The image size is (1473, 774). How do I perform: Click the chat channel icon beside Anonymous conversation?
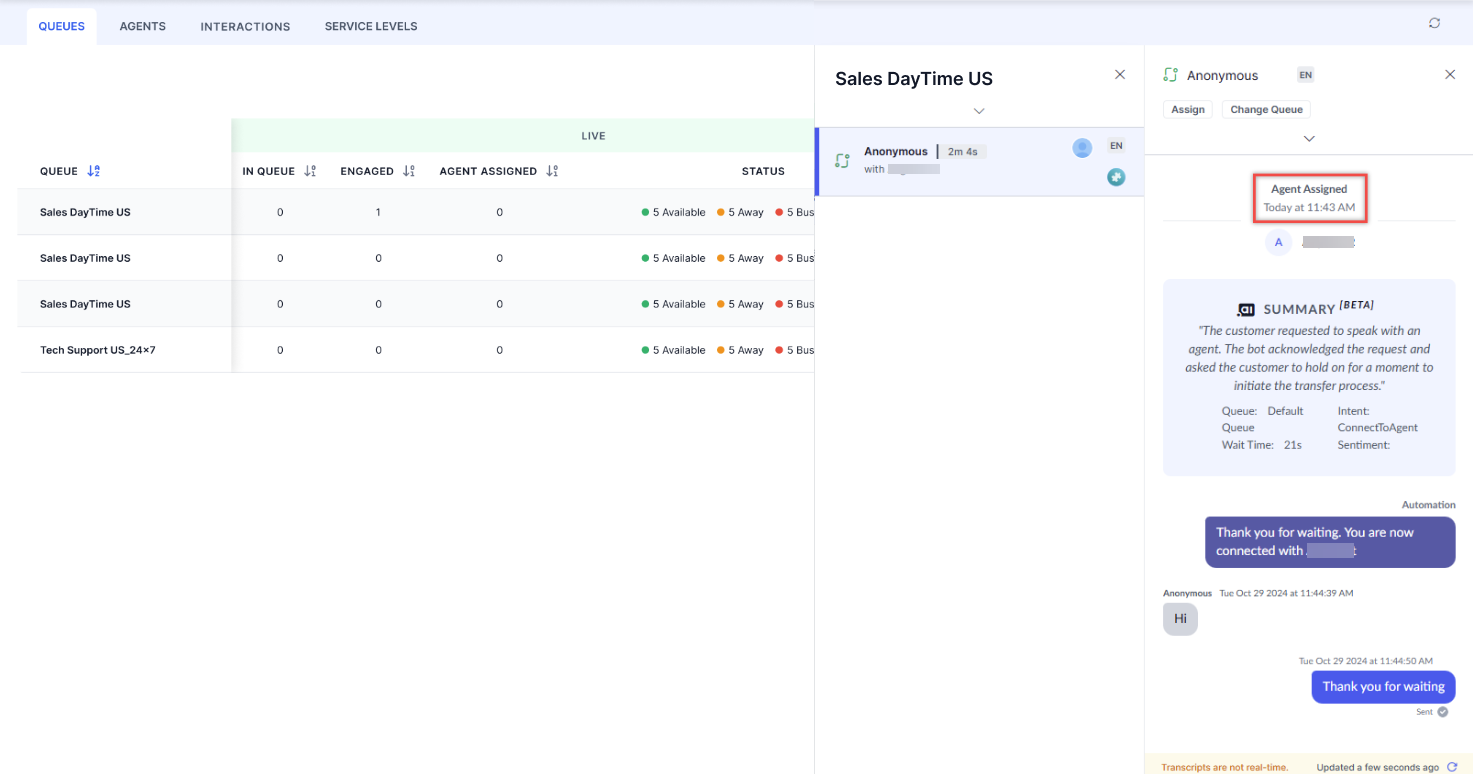coord(842,160)
